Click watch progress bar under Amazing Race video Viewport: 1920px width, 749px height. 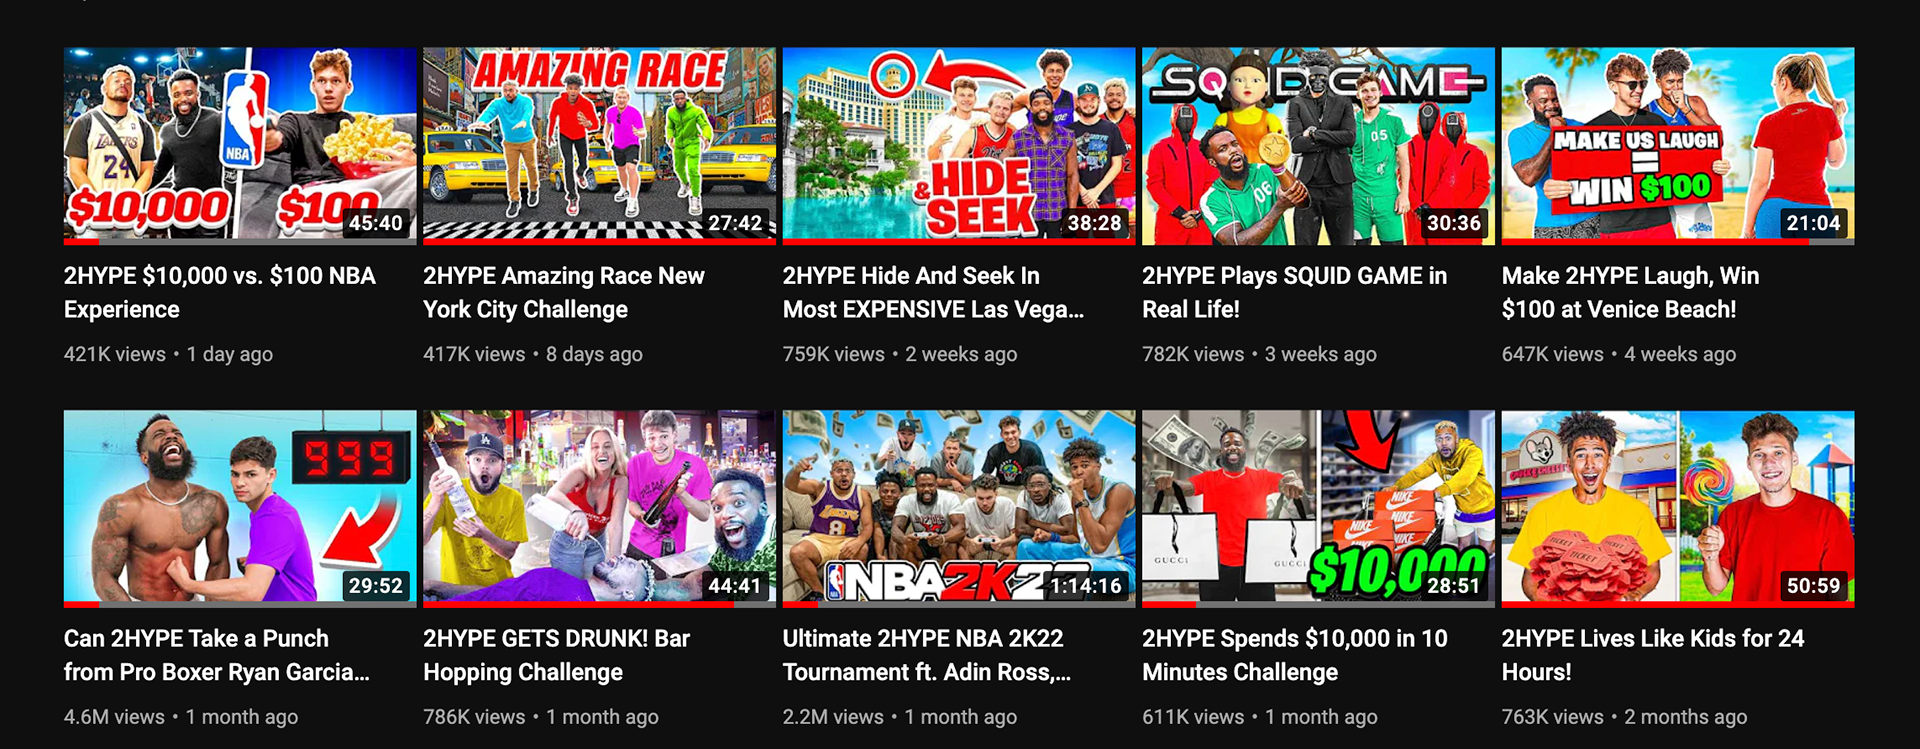599,241
